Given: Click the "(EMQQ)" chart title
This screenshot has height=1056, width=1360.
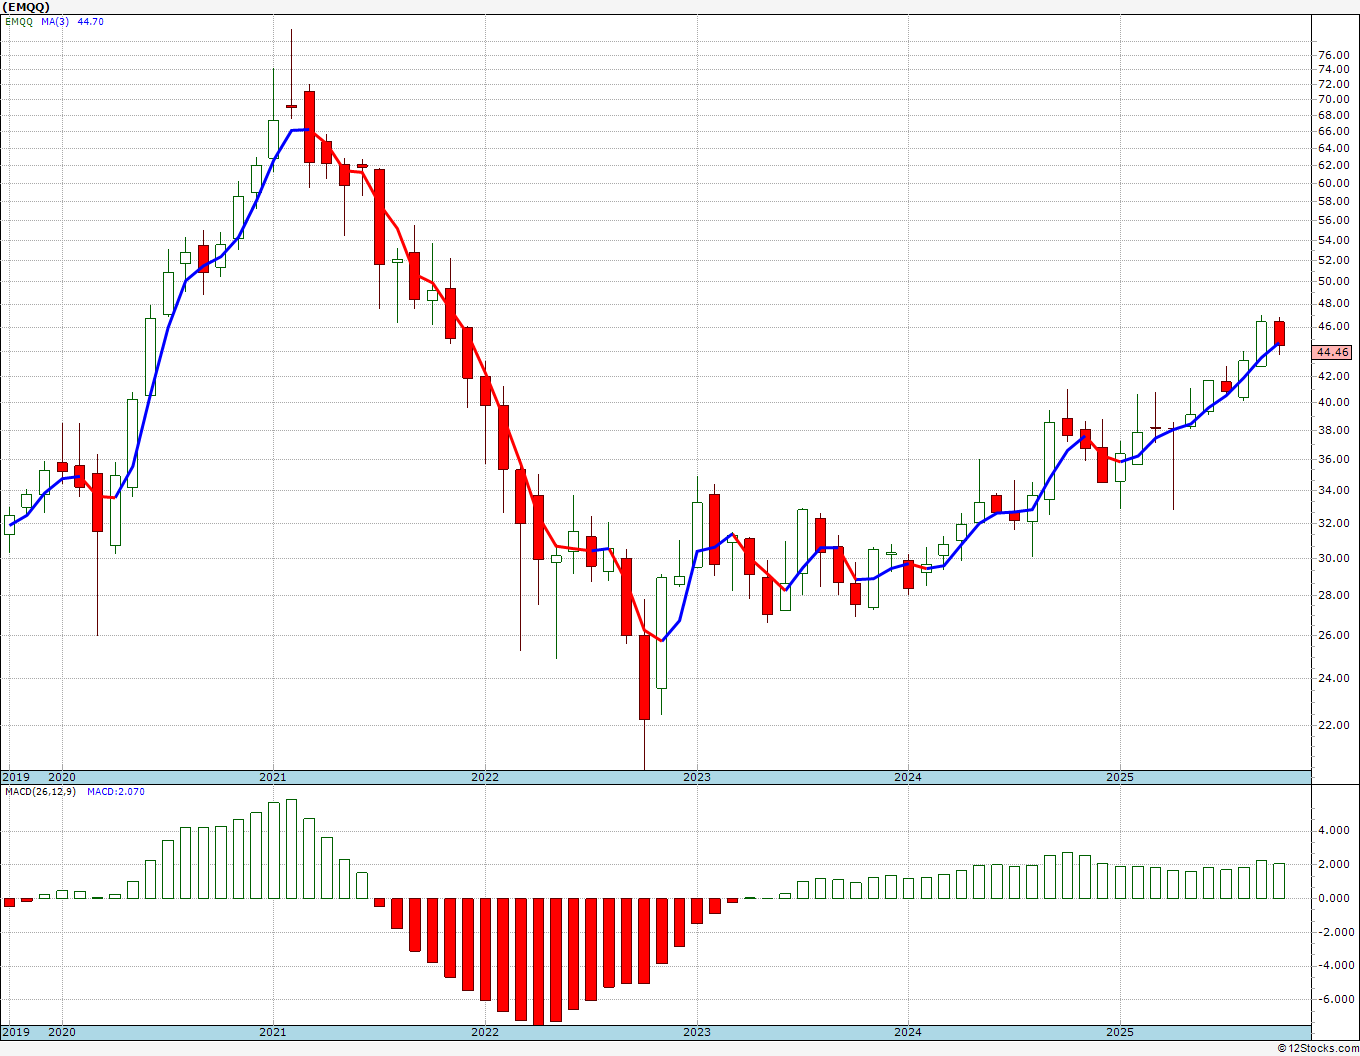Looking at the screenshot, I should (26, 7).
